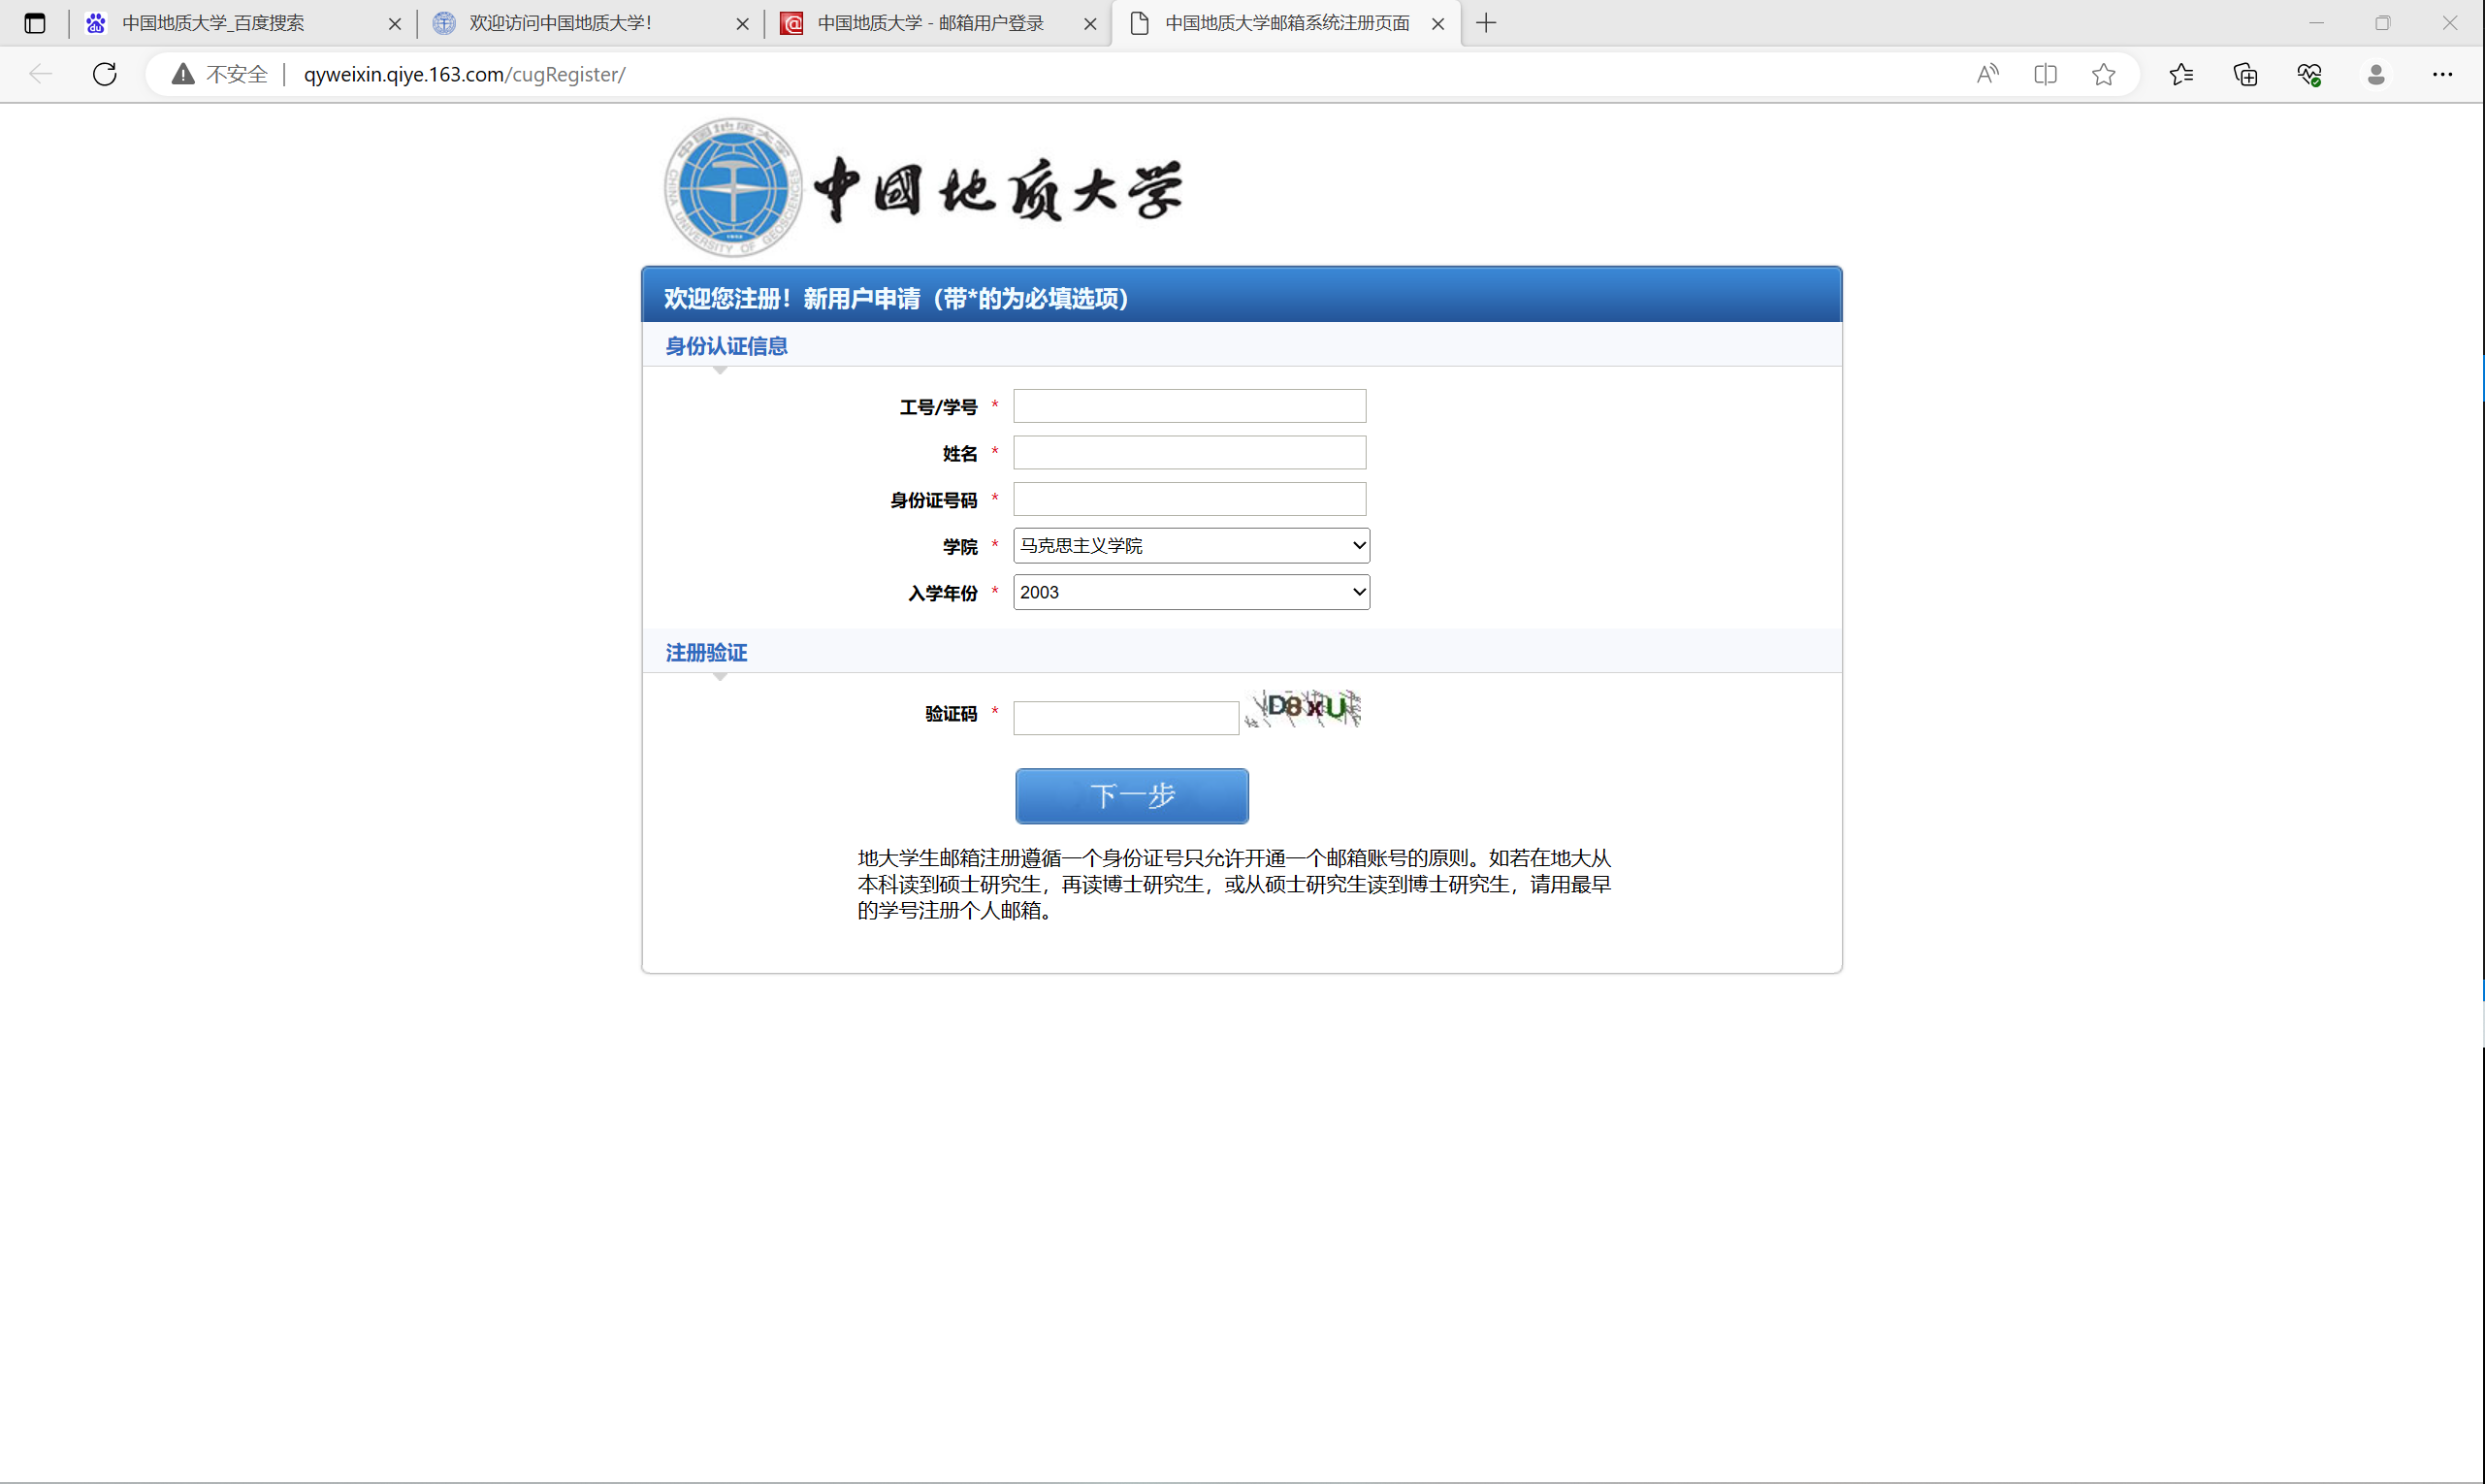Screen dimensions: 2485x1484
Task: Reload the page with the refresh icon
Action: [105, 74]
